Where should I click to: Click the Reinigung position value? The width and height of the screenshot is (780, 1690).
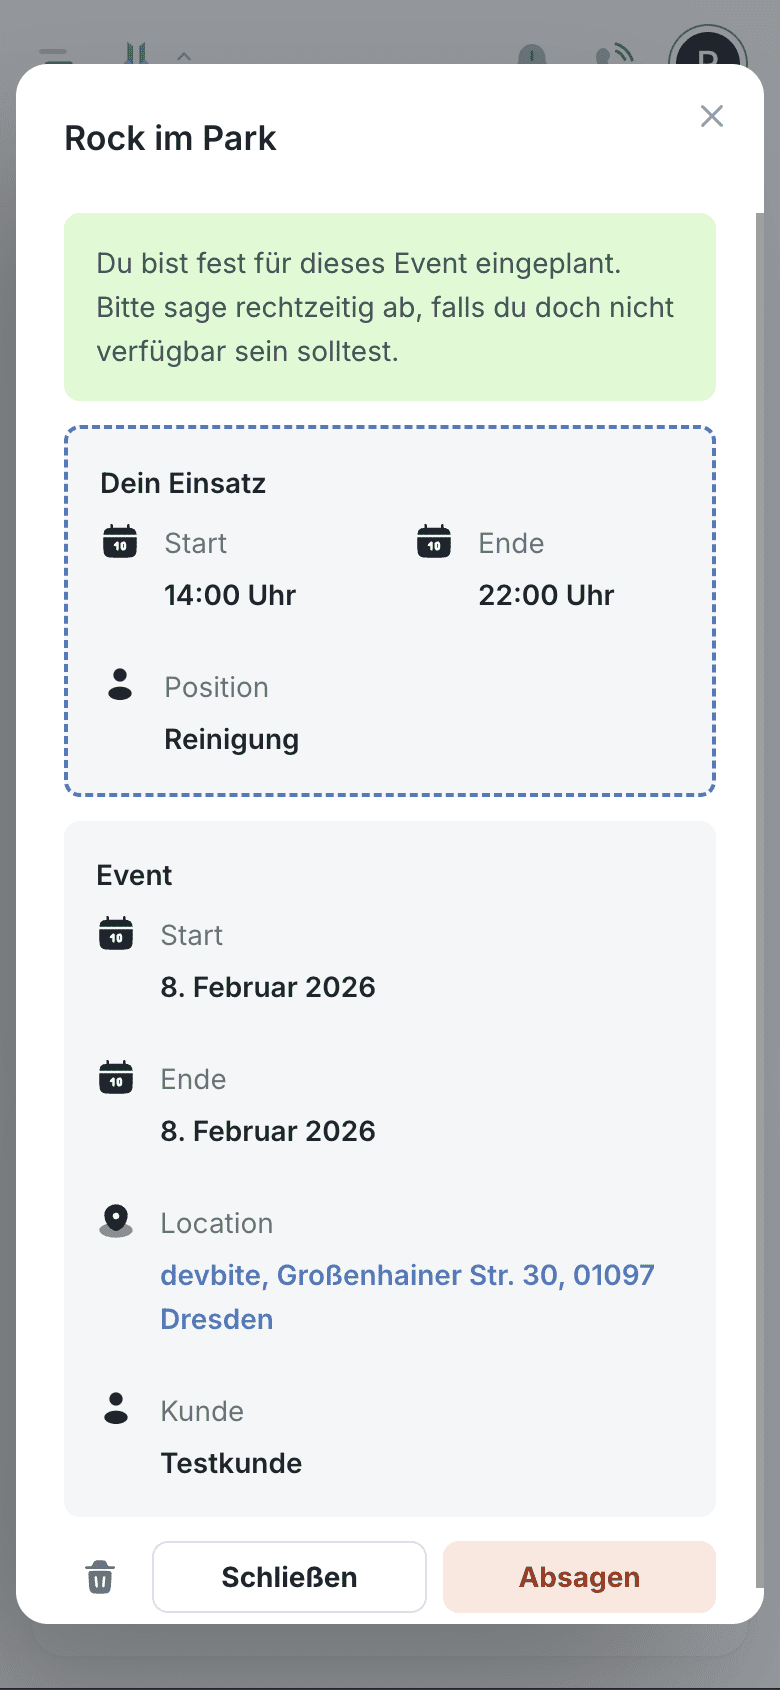[231, 739]
